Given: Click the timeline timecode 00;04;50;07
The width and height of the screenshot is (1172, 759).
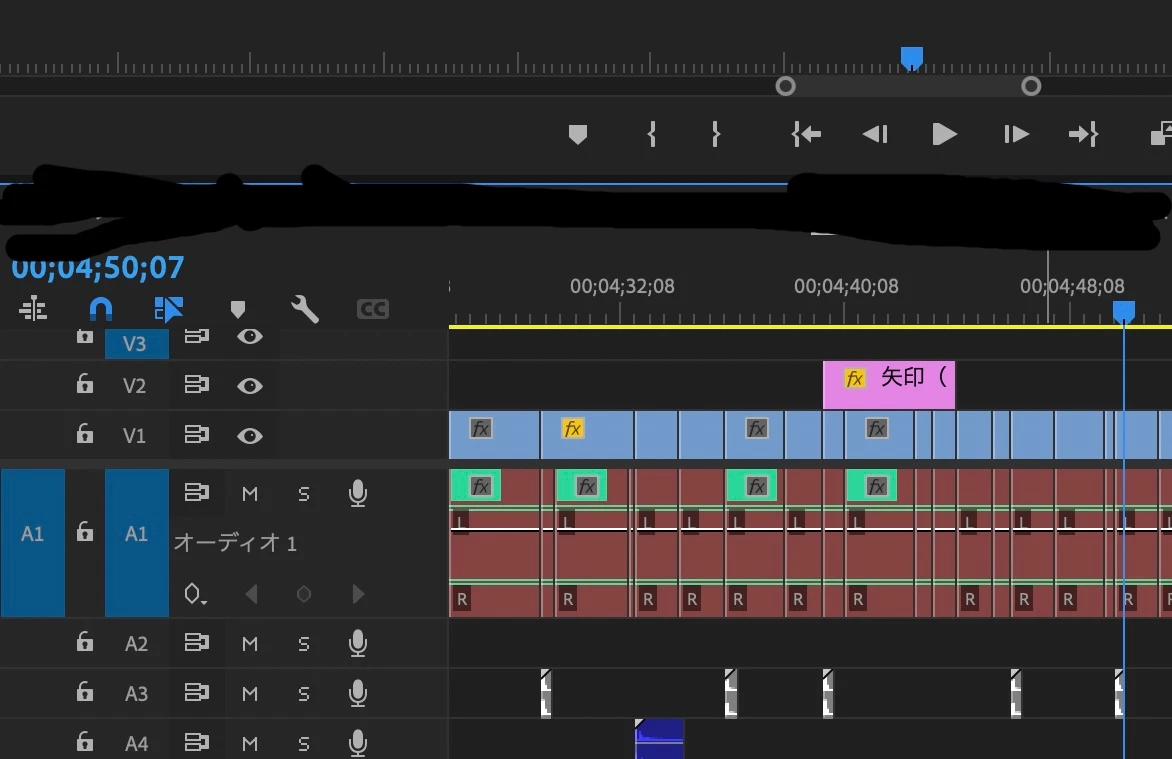Looking at the screenshot, I should (98, 268).
